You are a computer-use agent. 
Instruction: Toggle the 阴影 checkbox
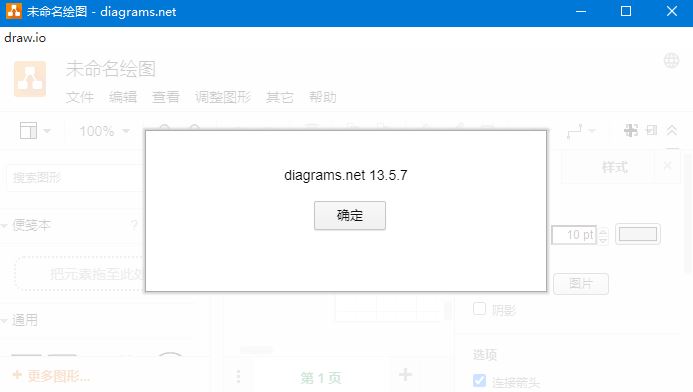point(480,308)
